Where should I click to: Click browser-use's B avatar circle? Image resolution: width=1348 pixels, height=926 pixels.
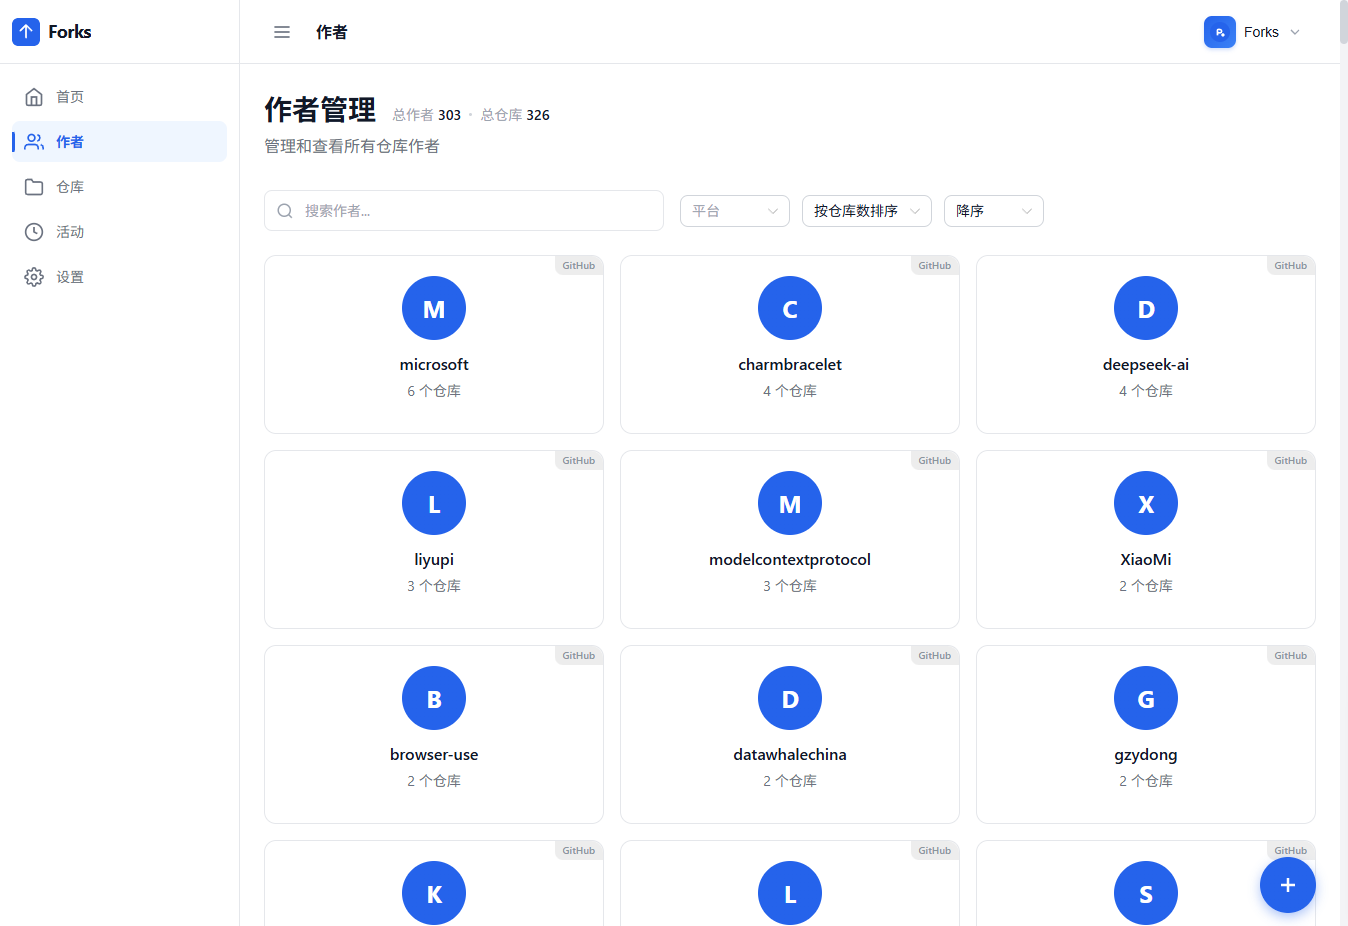434,698
